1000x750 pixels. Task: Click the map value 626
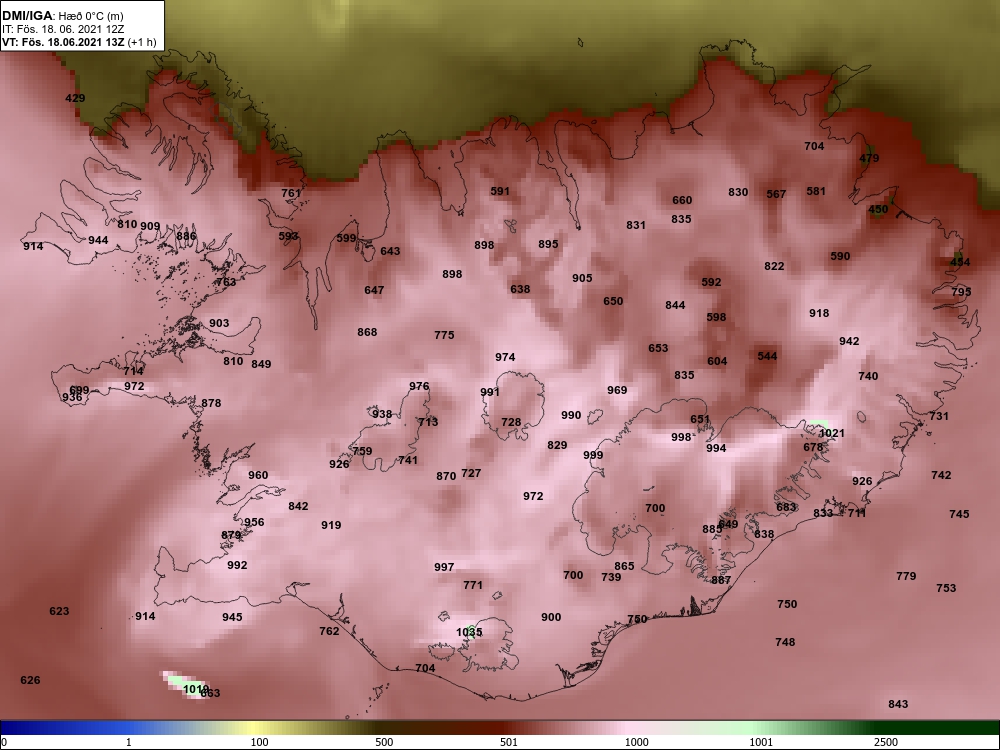[30, 680]
